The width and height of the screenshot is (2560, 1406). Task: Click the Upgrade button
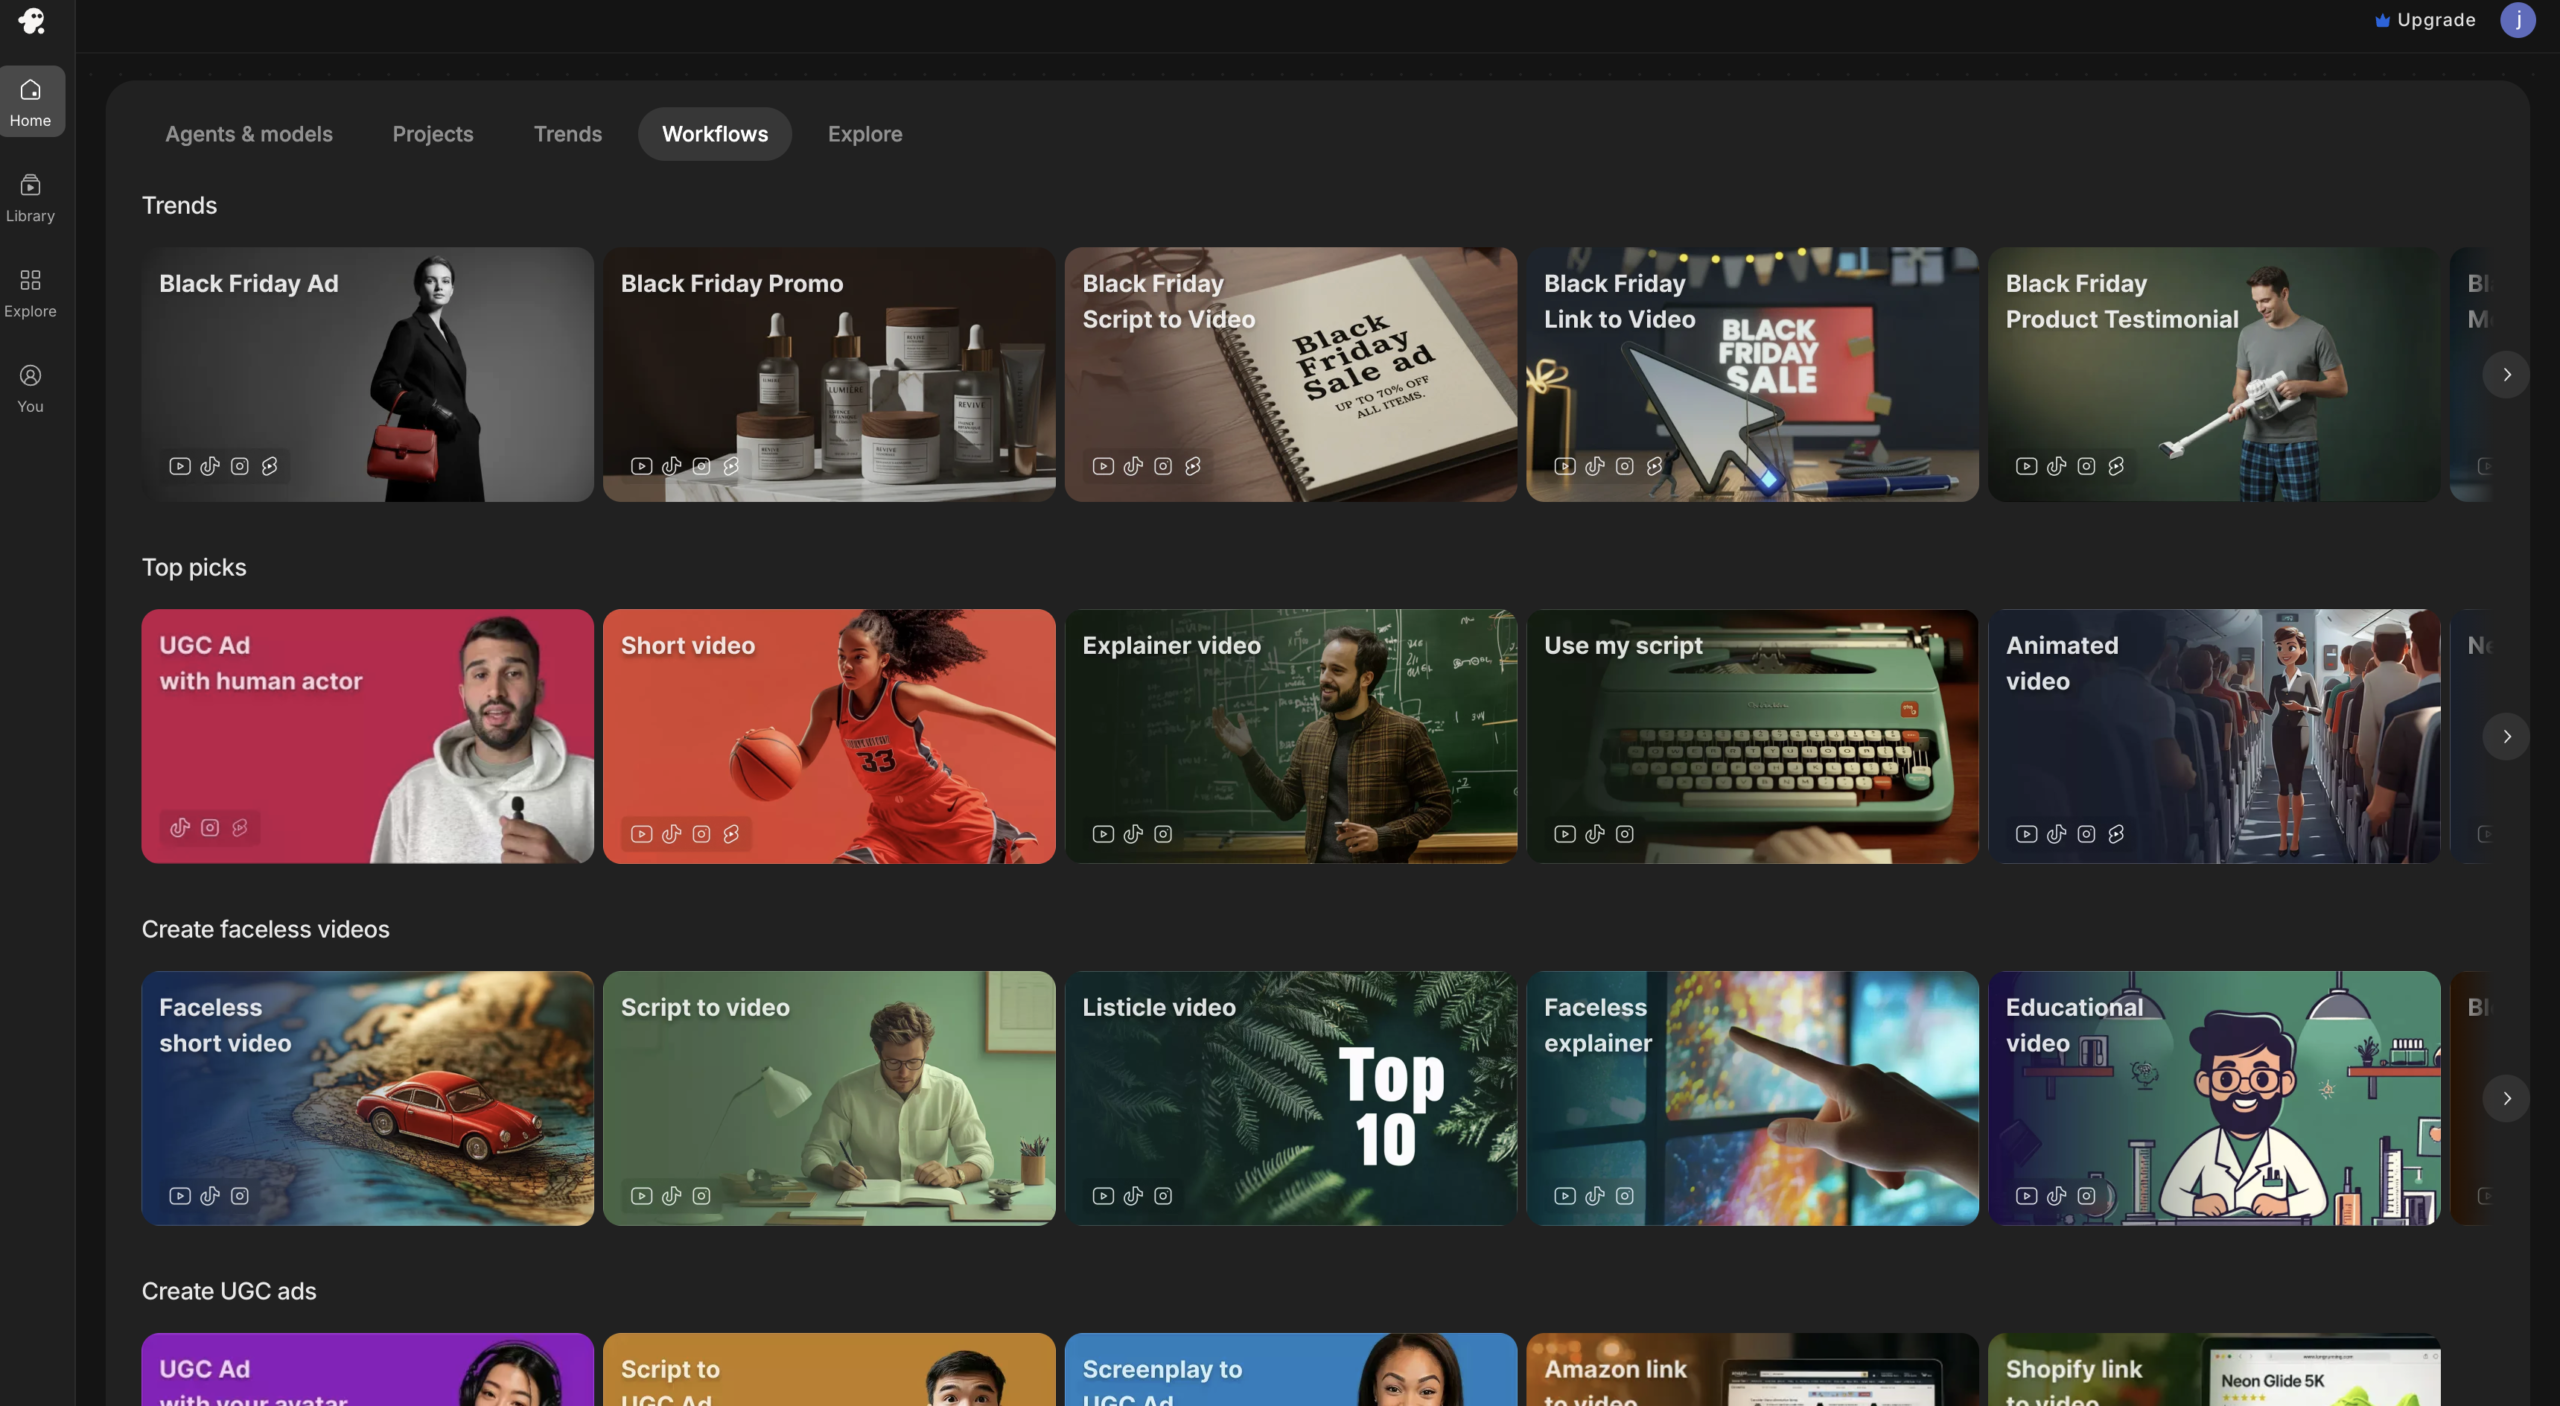pos(2425,20)
